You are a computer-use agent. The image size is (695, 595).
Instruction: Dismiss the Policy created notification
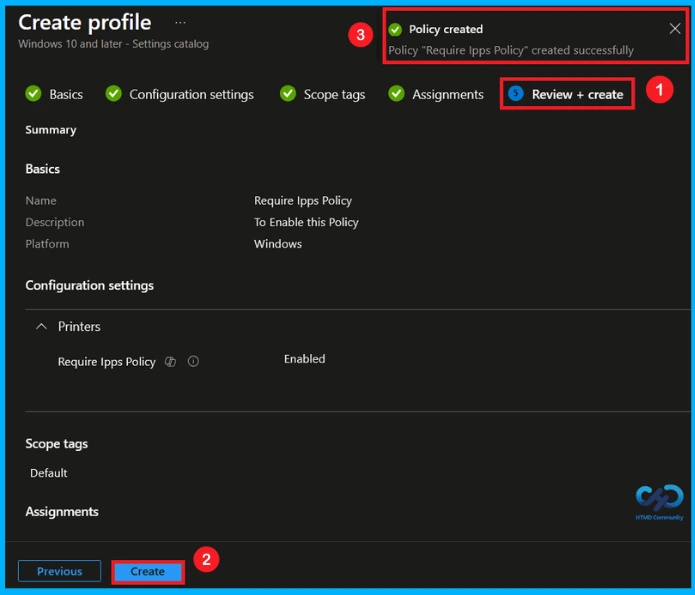(x=675, y=29)
